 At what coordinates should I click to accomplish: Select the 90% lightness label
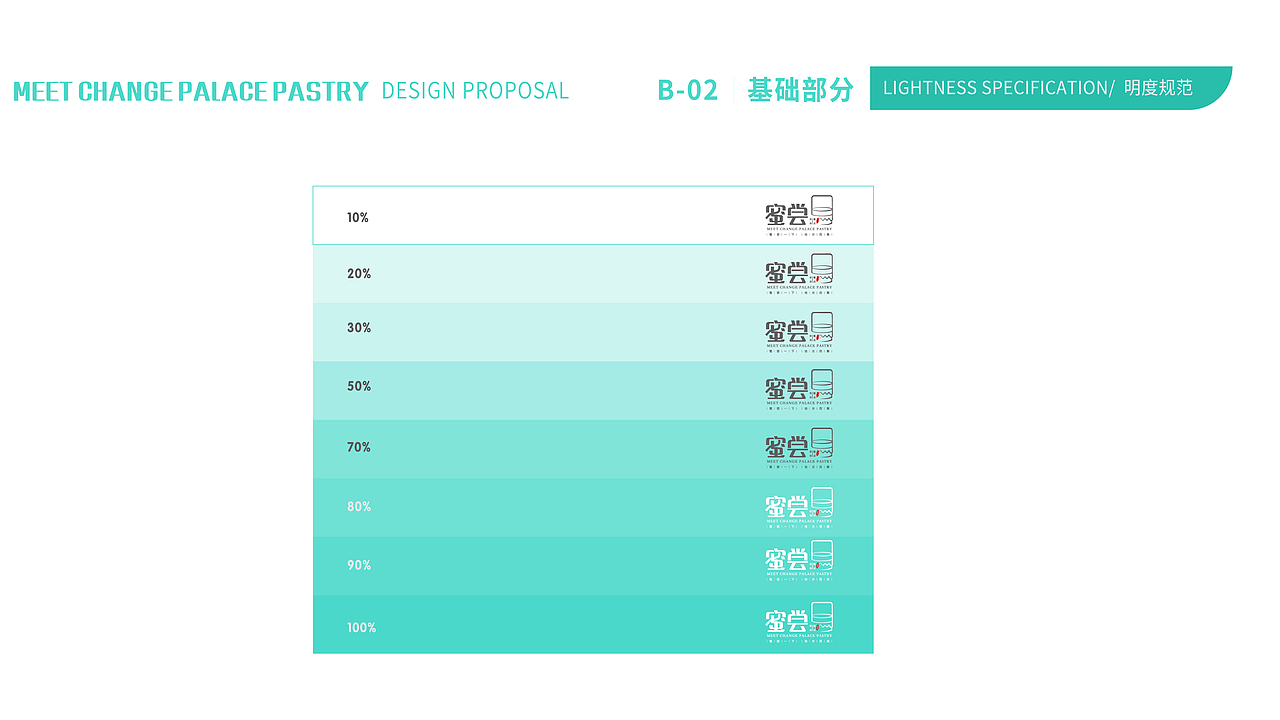[359, 565]
